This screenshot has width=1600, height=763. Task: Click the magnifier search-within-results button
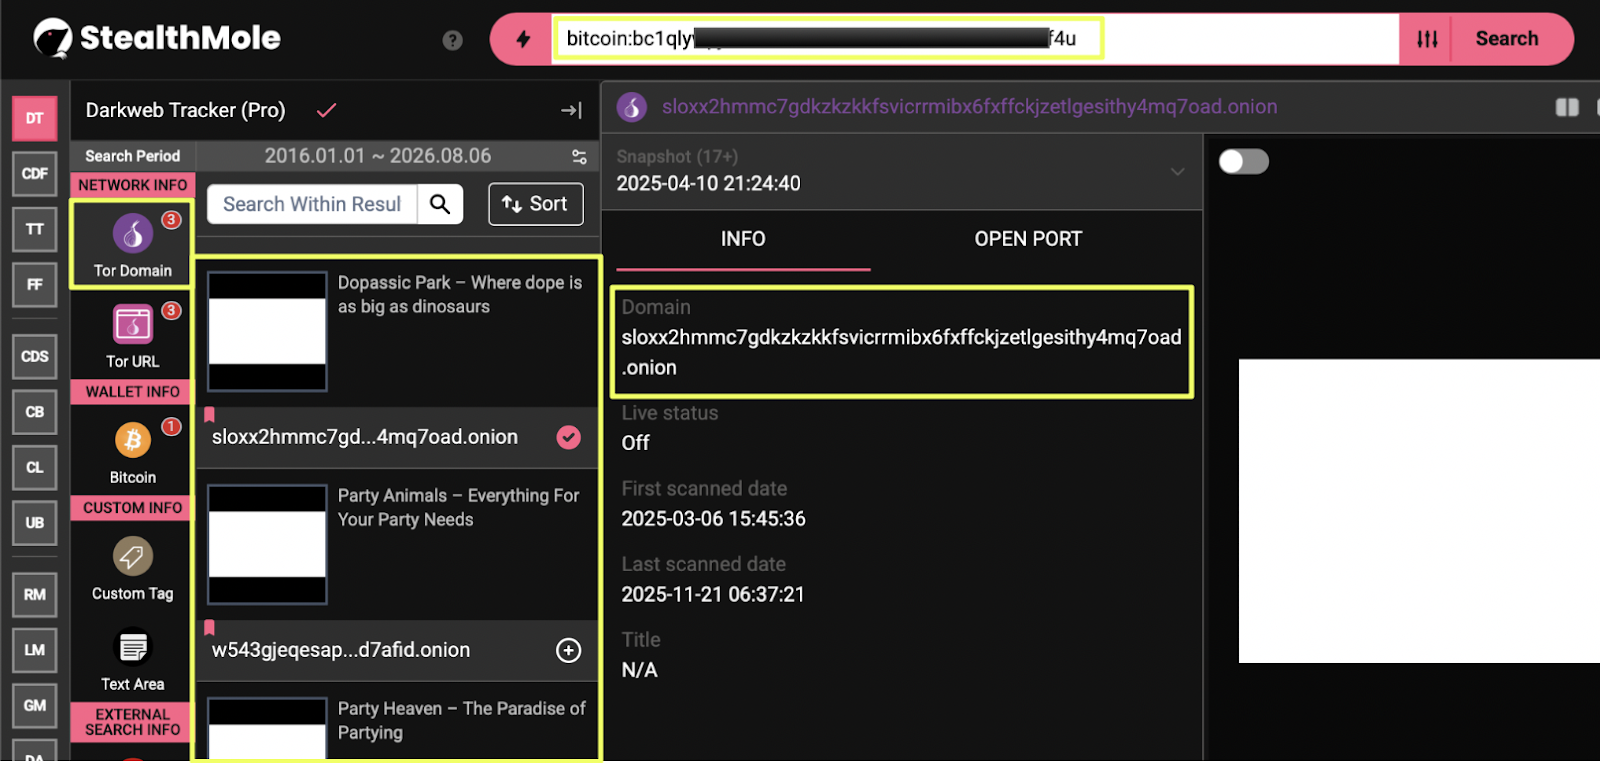pos(440,204)
